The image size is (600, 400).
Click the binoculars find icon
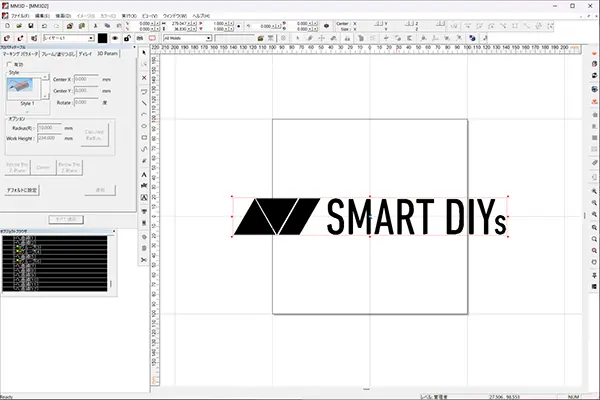[140, 38]
